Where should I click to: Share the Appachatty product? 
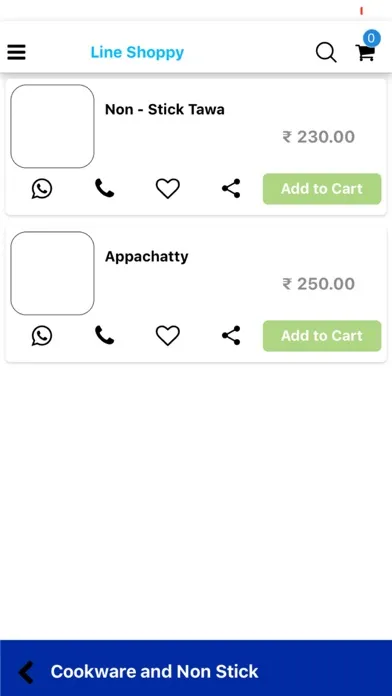click(231, 336)
